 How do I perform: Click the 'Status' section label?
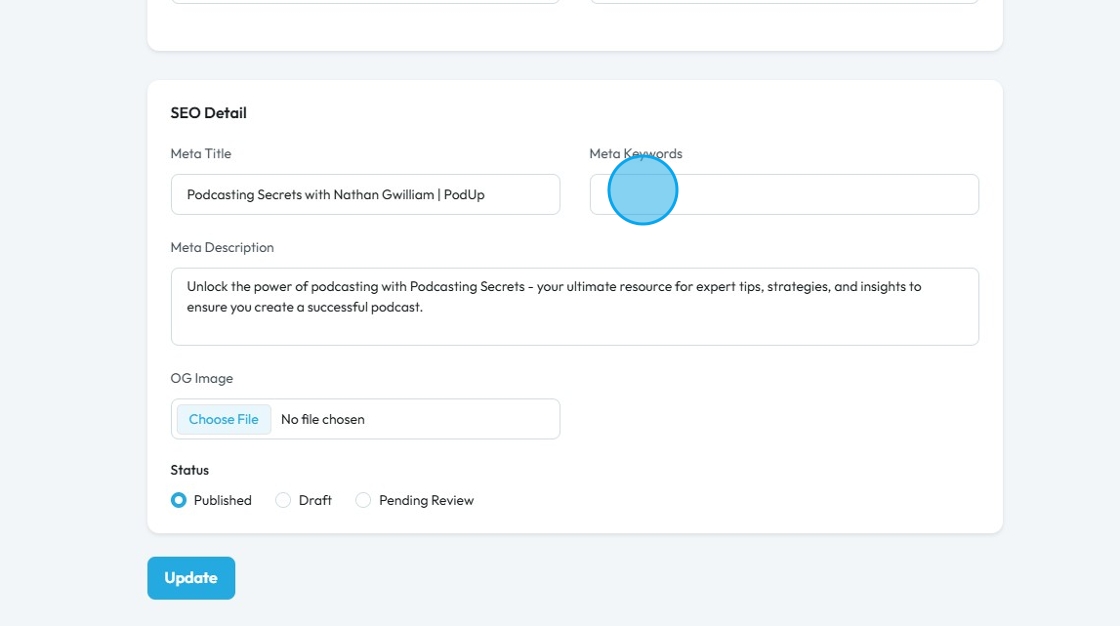tap(190, 470)
